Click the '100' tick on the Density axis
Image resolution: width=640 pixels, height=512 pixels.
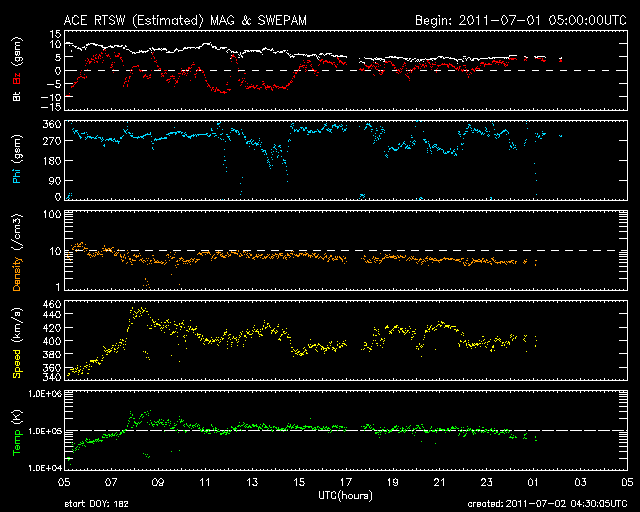52,215
